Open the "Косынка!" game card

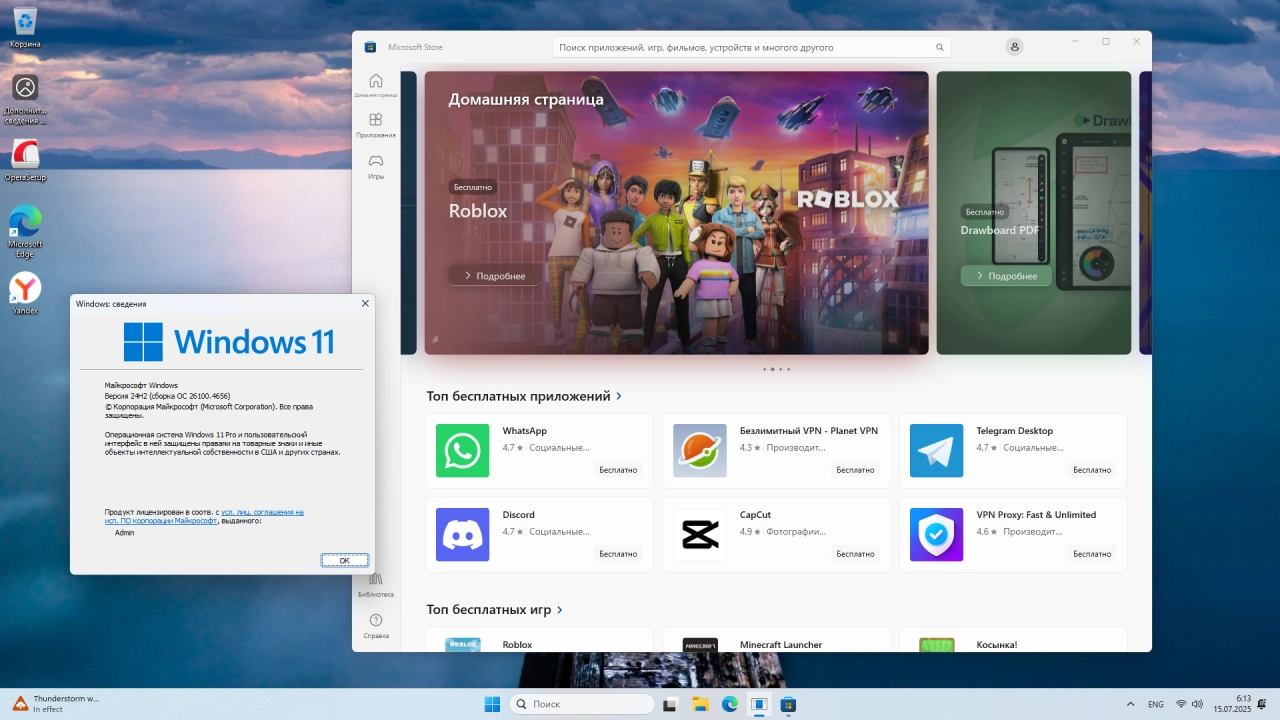pyautogui.click(x=1013, y=640)
